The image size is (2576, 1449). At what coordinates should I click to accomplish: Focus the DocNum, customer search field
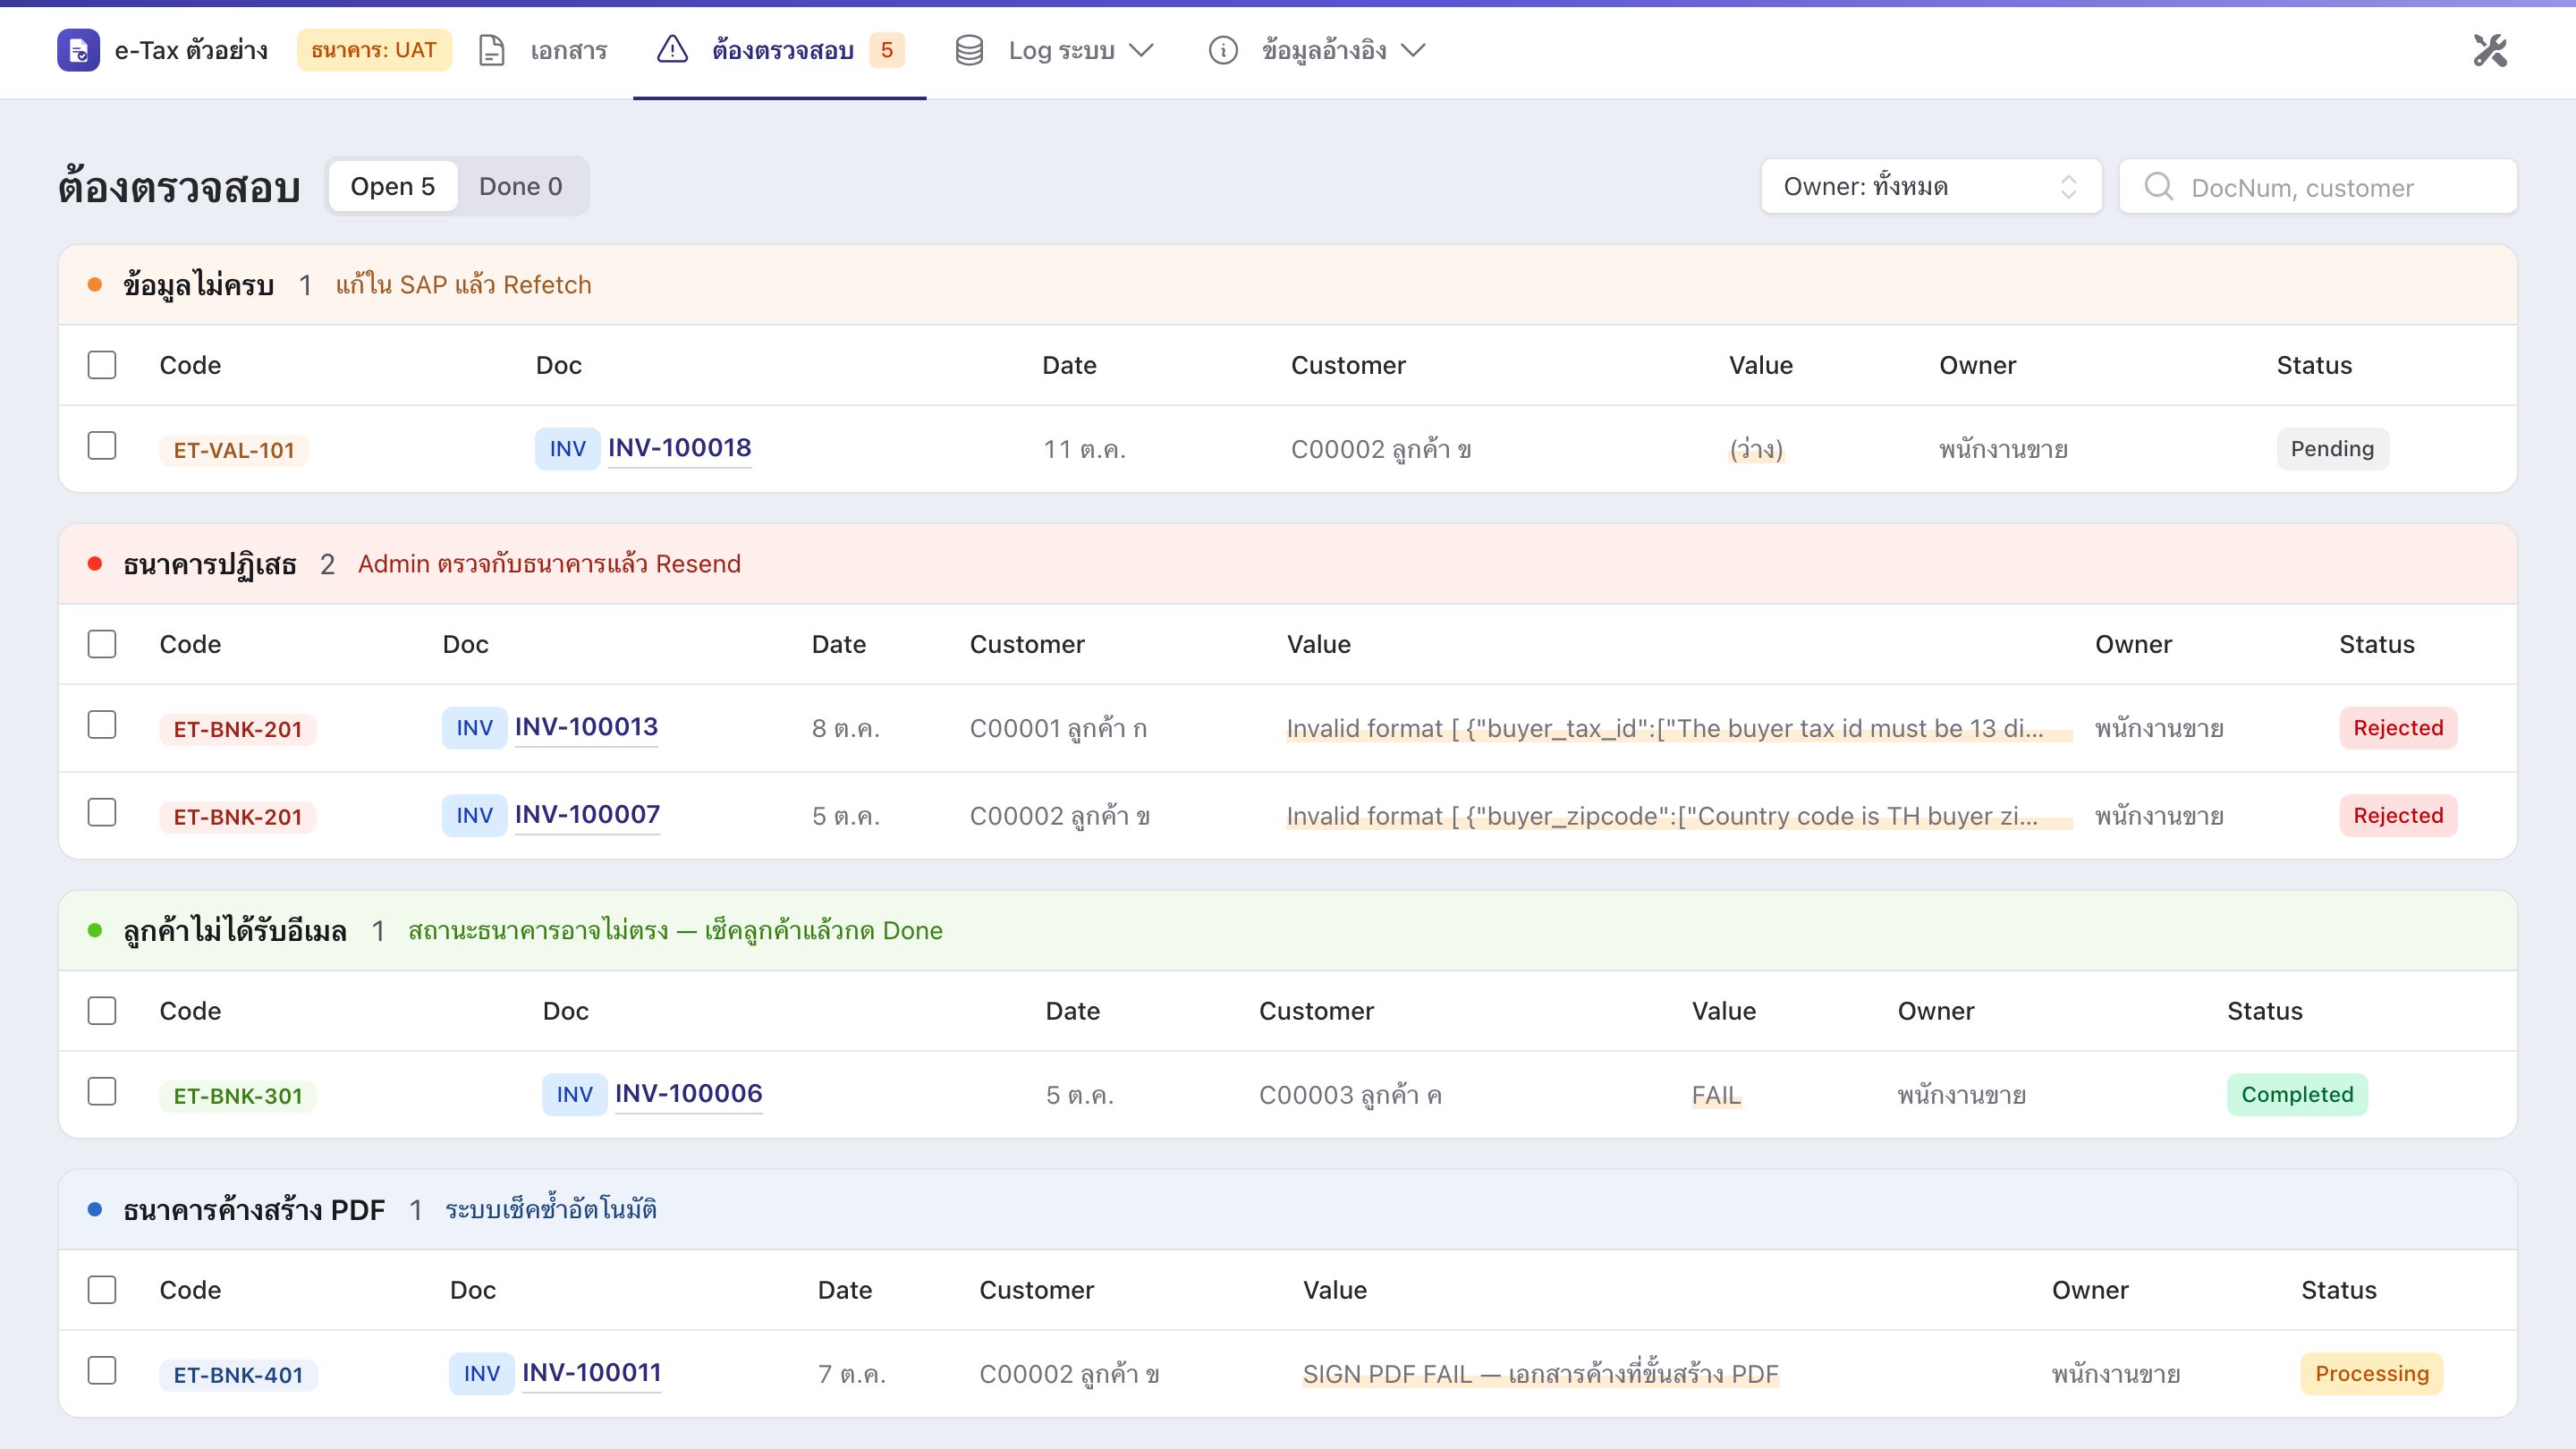2318,186
